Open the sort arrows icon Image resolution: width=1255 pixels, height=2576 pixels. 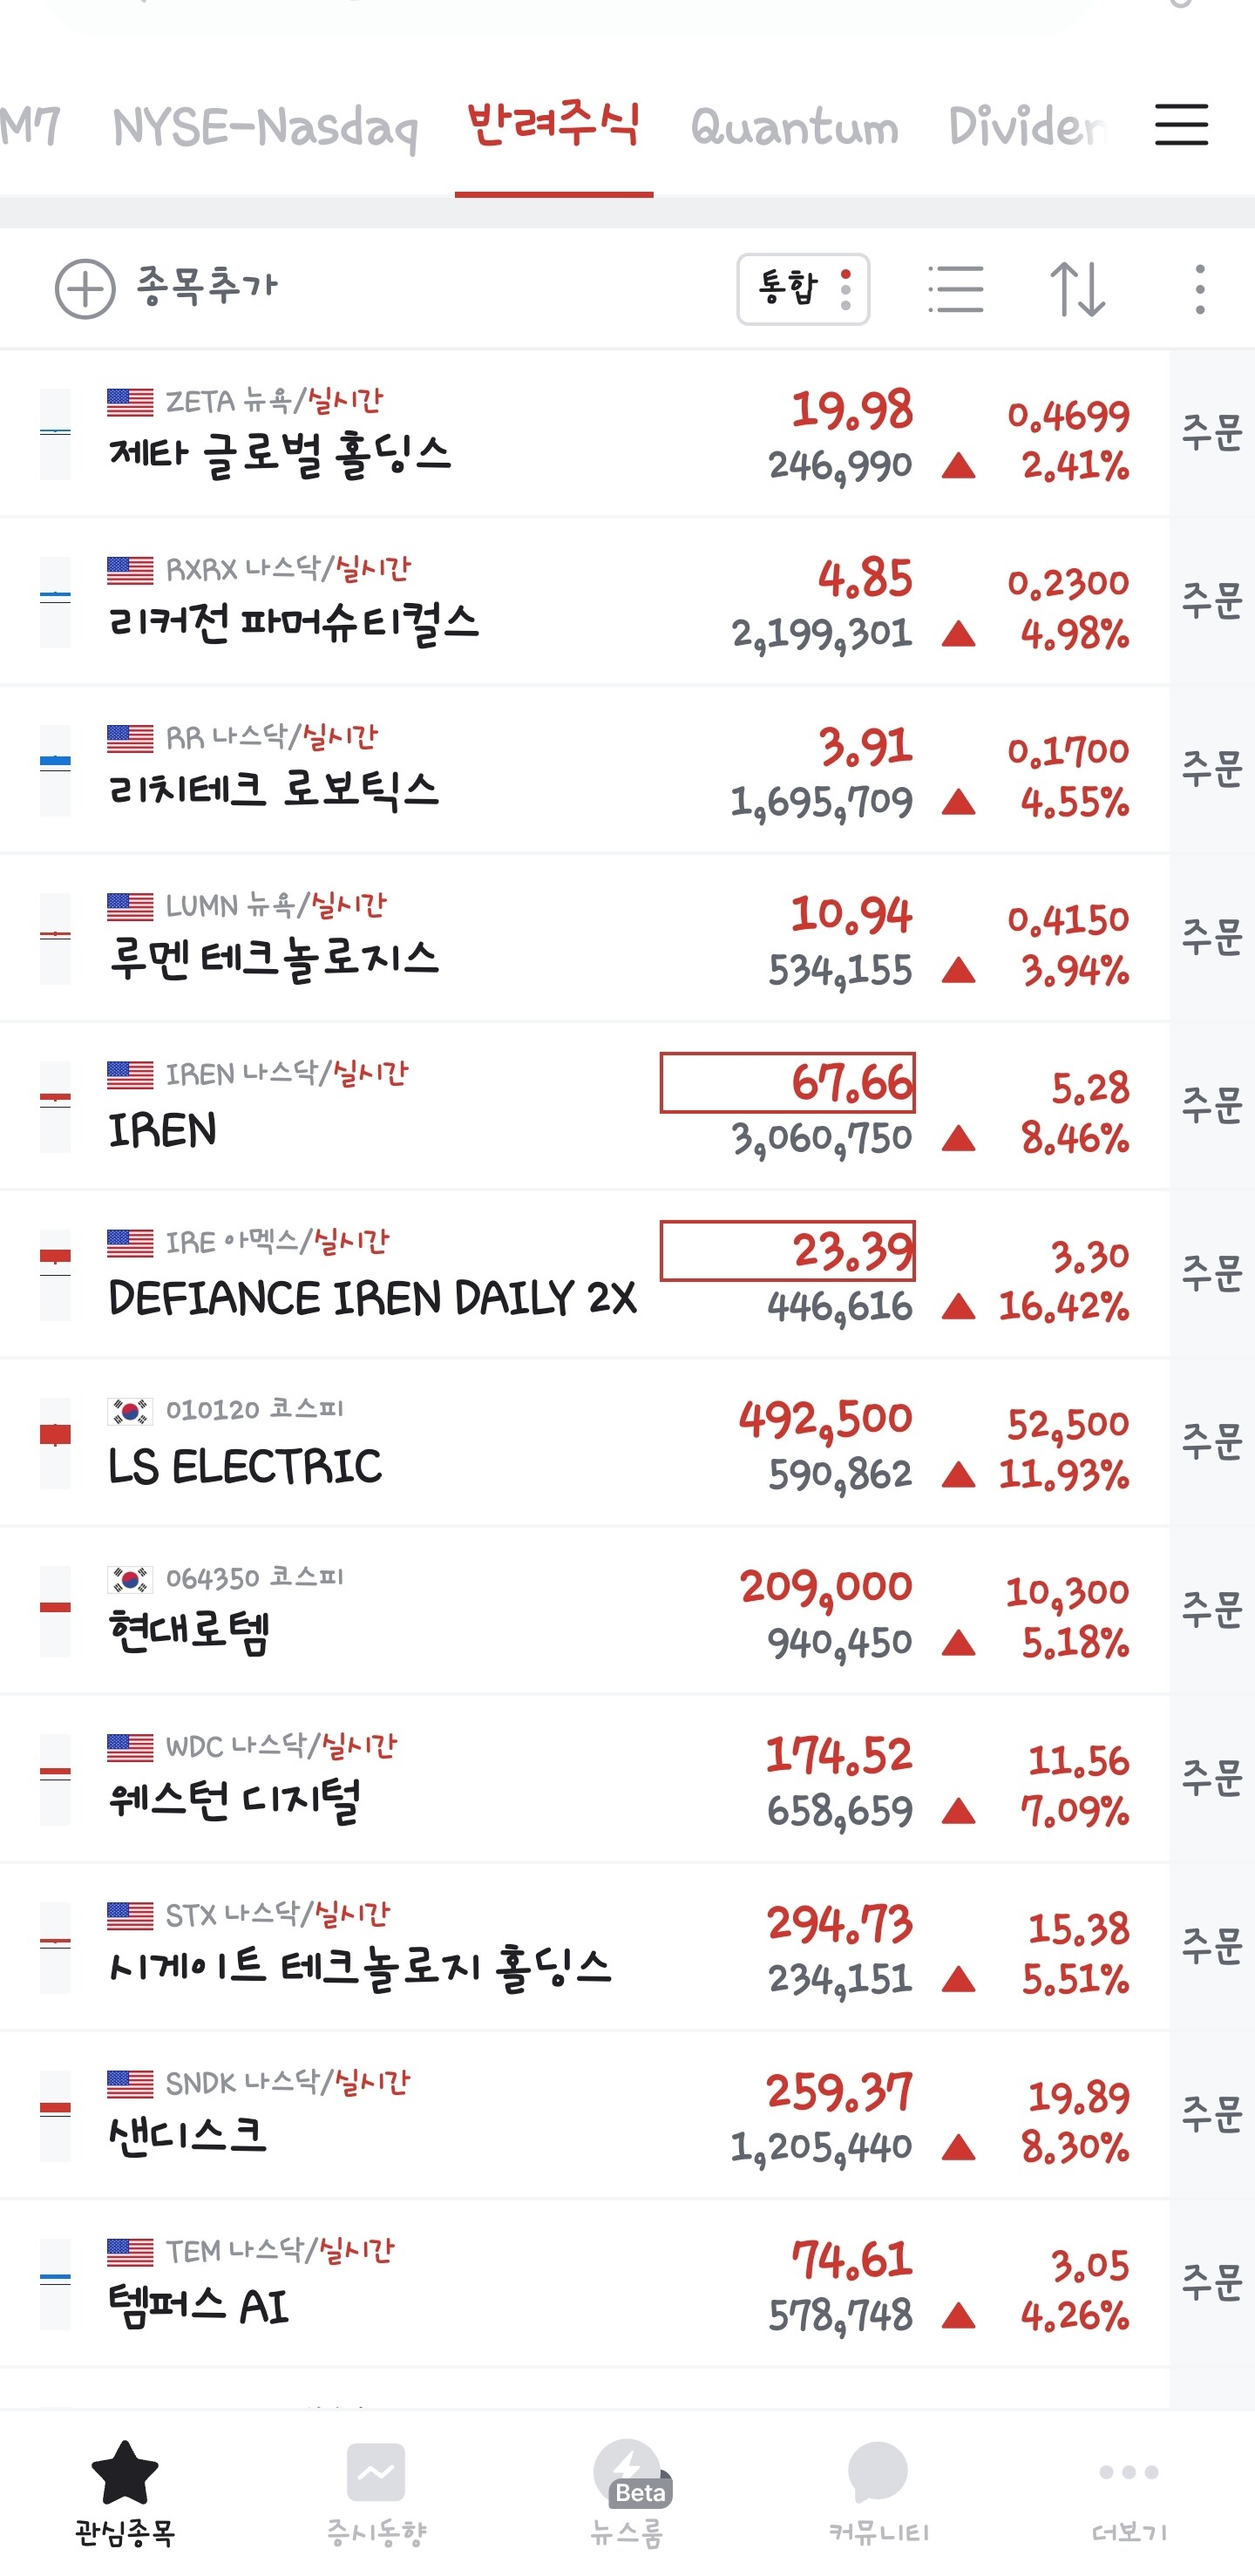pos(1078,289)
